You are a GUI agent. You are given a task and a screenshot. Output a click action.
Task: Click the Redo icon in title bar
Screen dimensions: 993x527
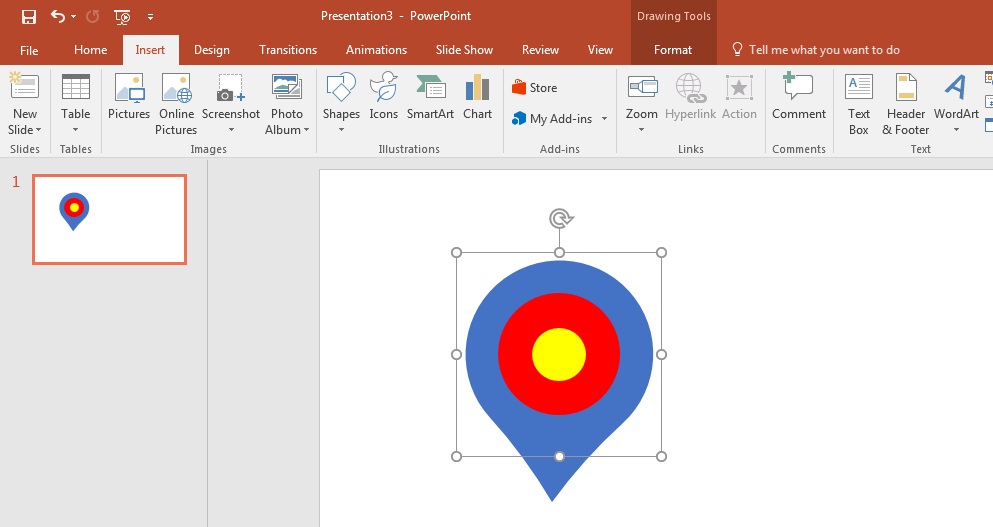coord(93,17)
